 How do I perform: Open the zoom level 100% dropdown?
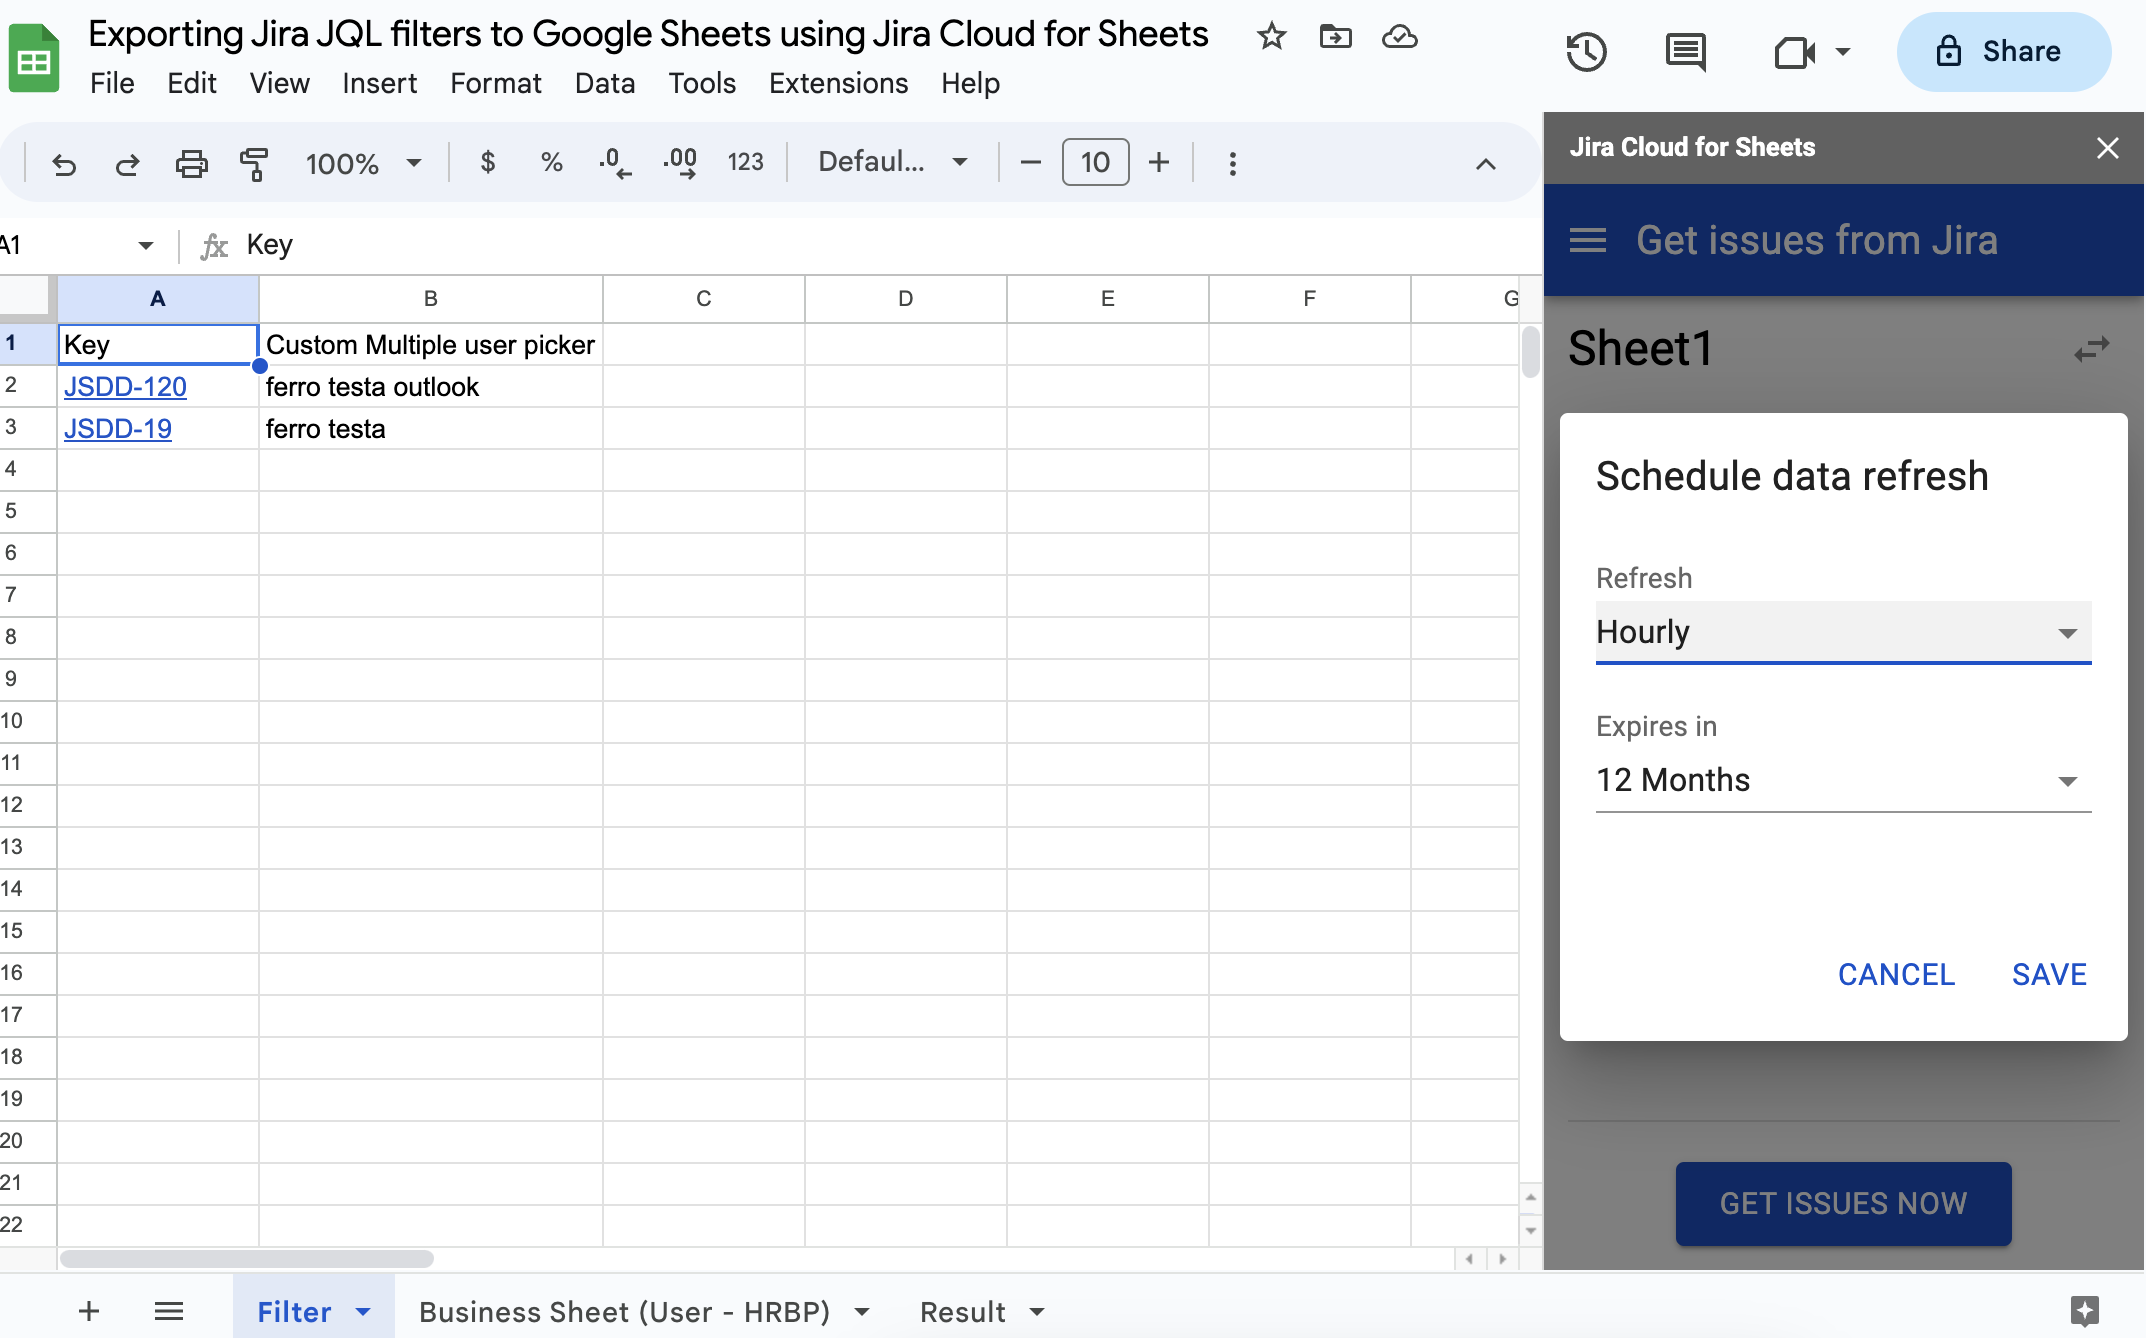(363, 163)
